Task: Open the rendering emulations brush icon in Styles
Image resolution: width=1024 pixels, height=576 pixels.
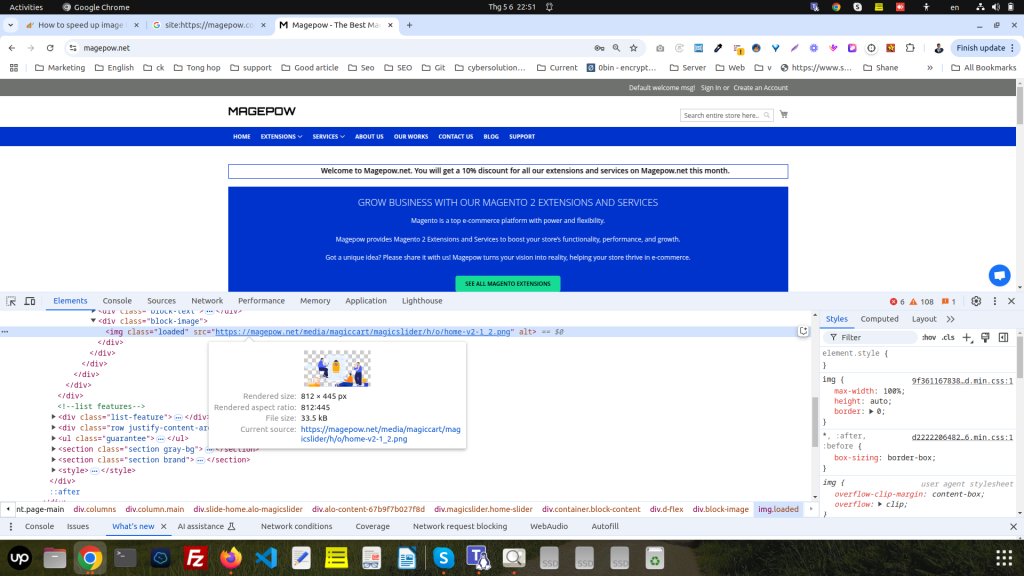Action: pos(985,338)
